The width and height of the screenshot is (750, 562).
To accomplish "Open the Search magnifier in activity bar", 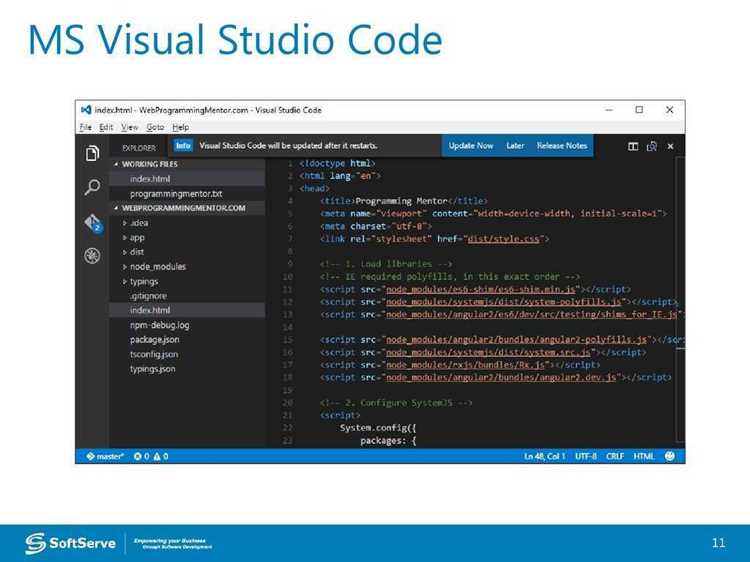I will tap(92, 187).
